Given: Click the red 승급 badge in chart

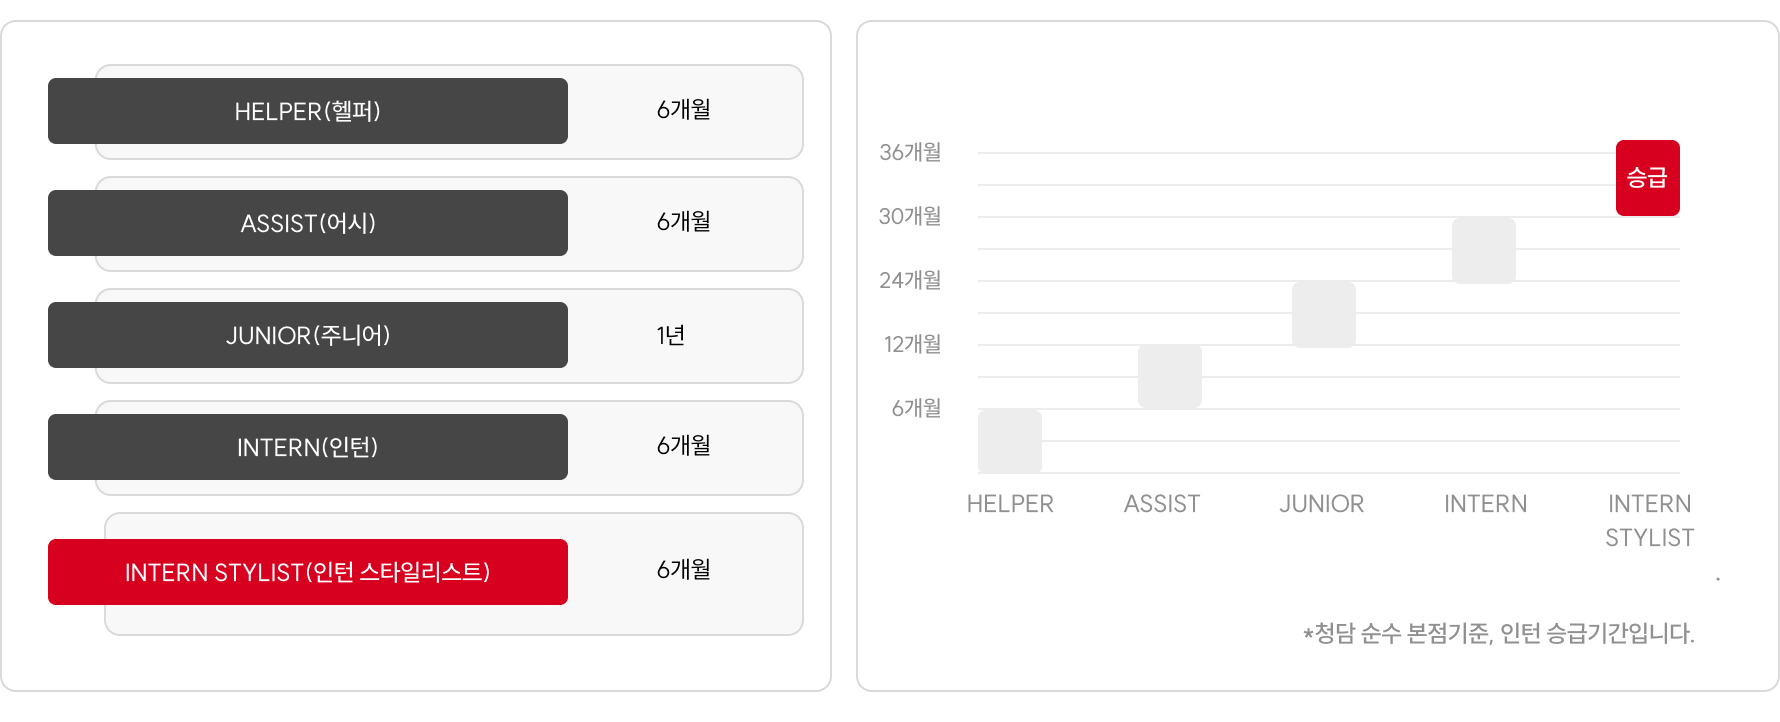Looking at the screenshot, I should [1648, 178].
